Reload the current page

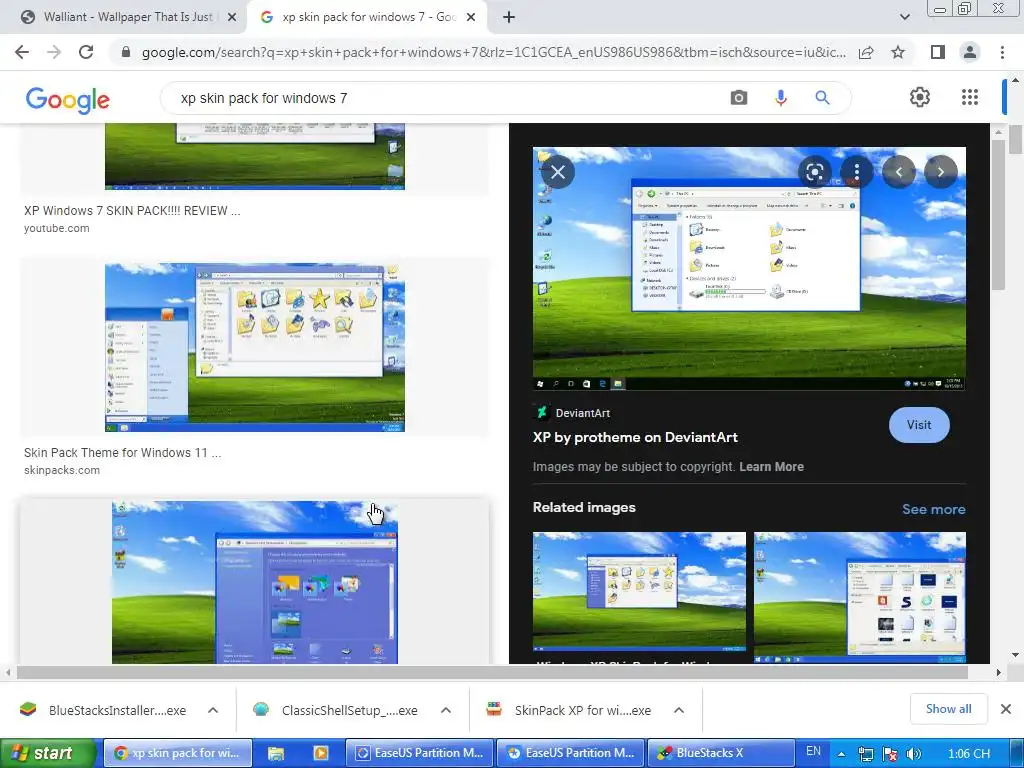[86, 52]
